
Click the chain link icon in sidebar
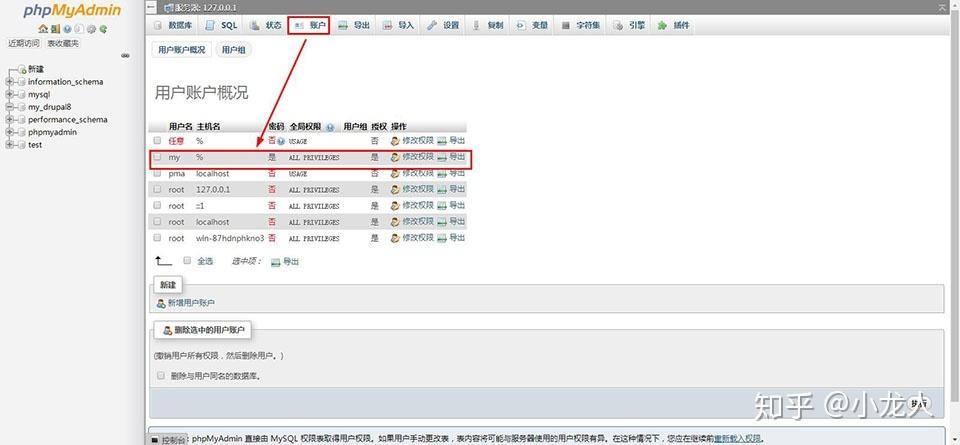126,55
